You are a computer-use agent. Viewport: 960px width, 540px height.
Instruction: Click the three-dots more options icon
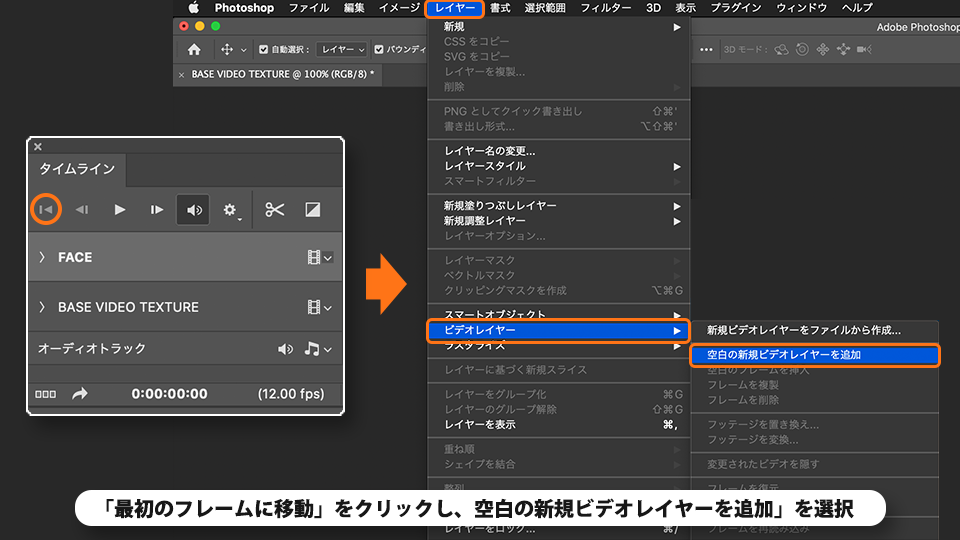pos(706,50)
